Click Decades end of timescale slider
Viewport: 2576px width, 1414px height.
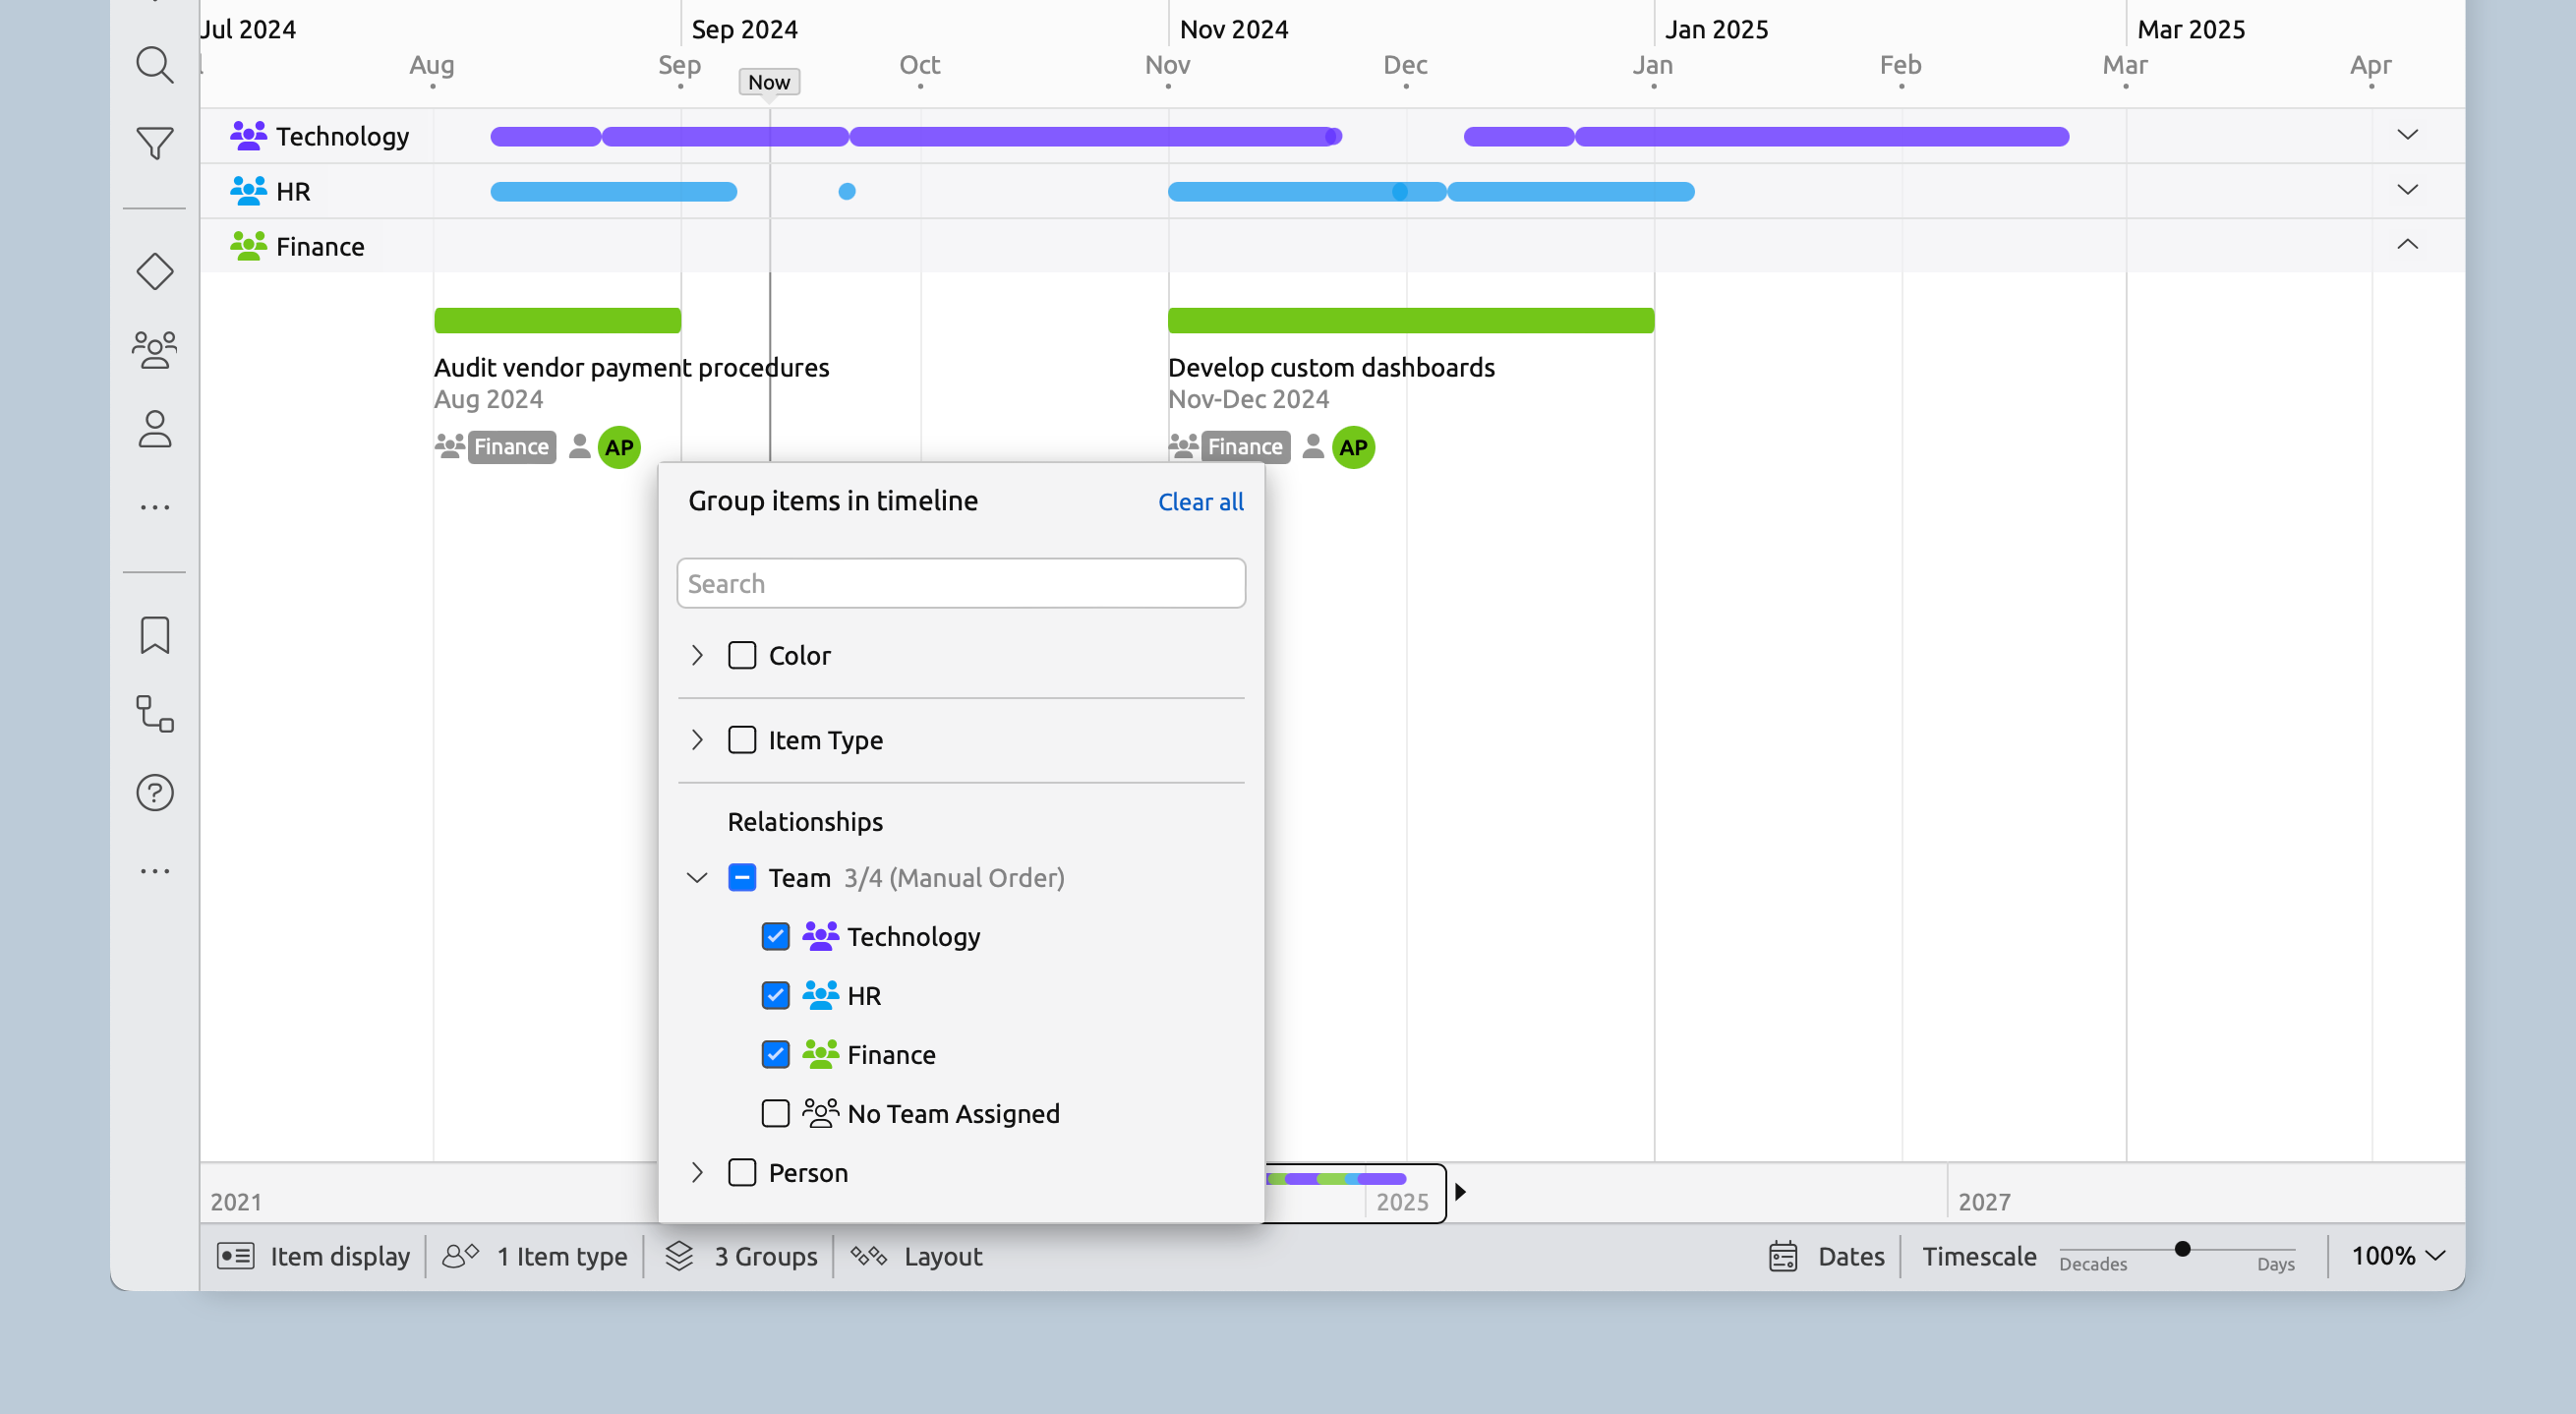tap(2093, 1264)
